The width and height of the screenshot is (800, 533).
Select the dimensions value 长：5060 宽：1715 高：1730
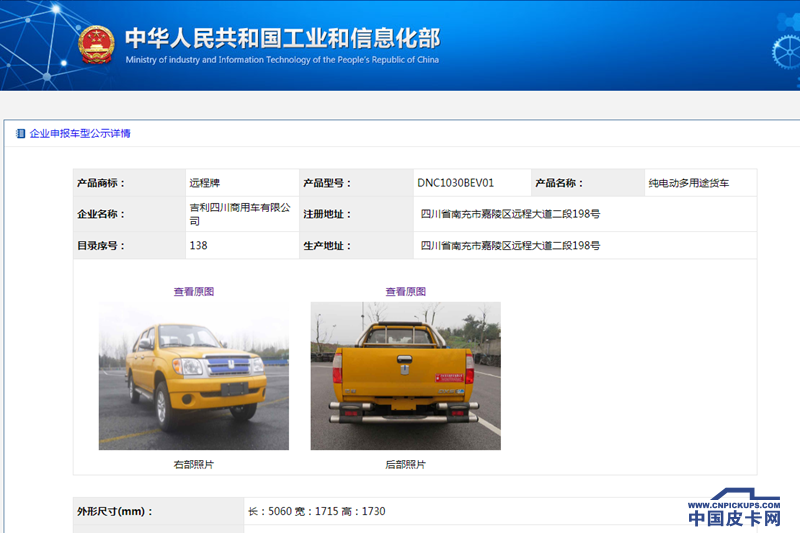317,512
